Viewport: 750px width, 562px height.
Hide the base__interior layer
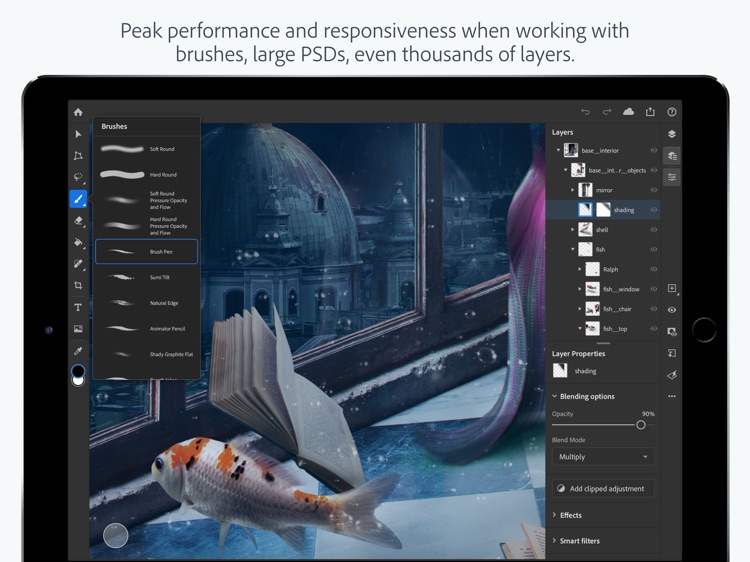coord(653,150)
